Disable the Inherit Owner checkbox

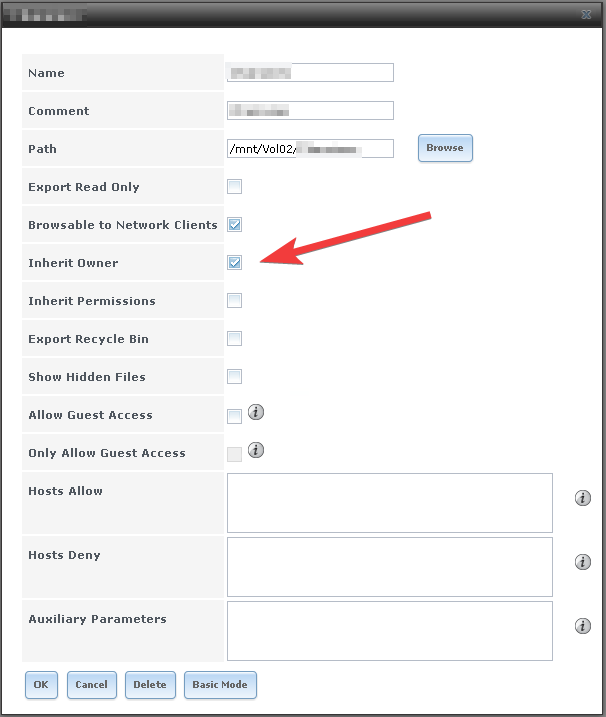[x=235, y=262]
